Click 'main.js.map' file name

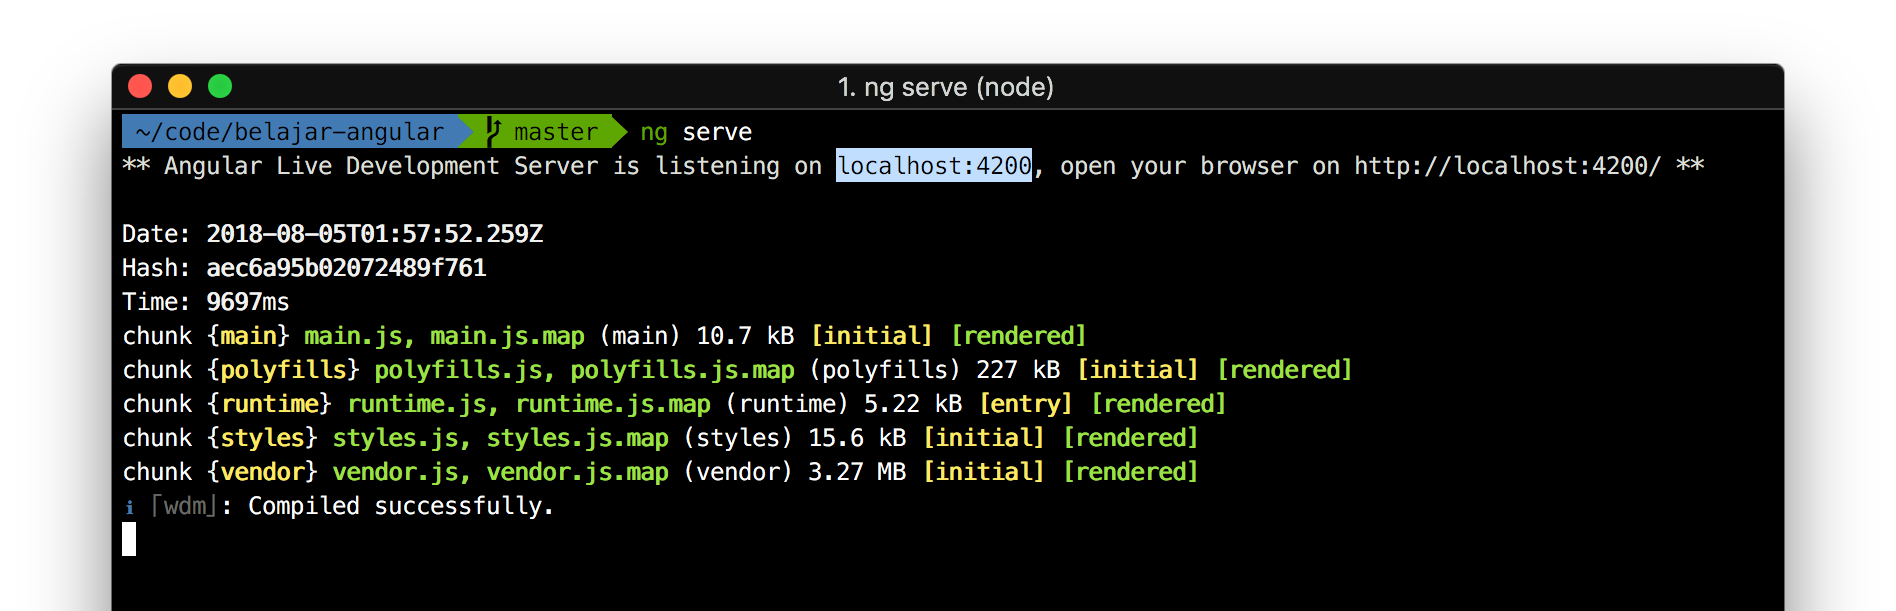coord(507,336)
